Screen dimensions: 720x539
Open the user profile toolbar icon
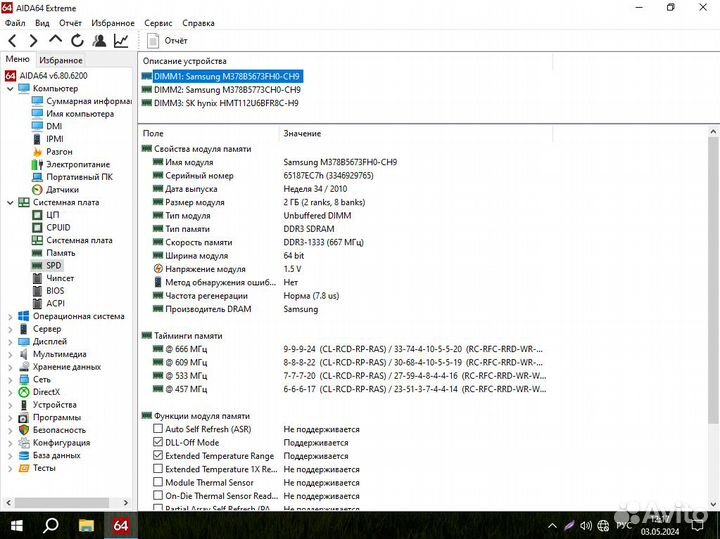pos(99,41)
